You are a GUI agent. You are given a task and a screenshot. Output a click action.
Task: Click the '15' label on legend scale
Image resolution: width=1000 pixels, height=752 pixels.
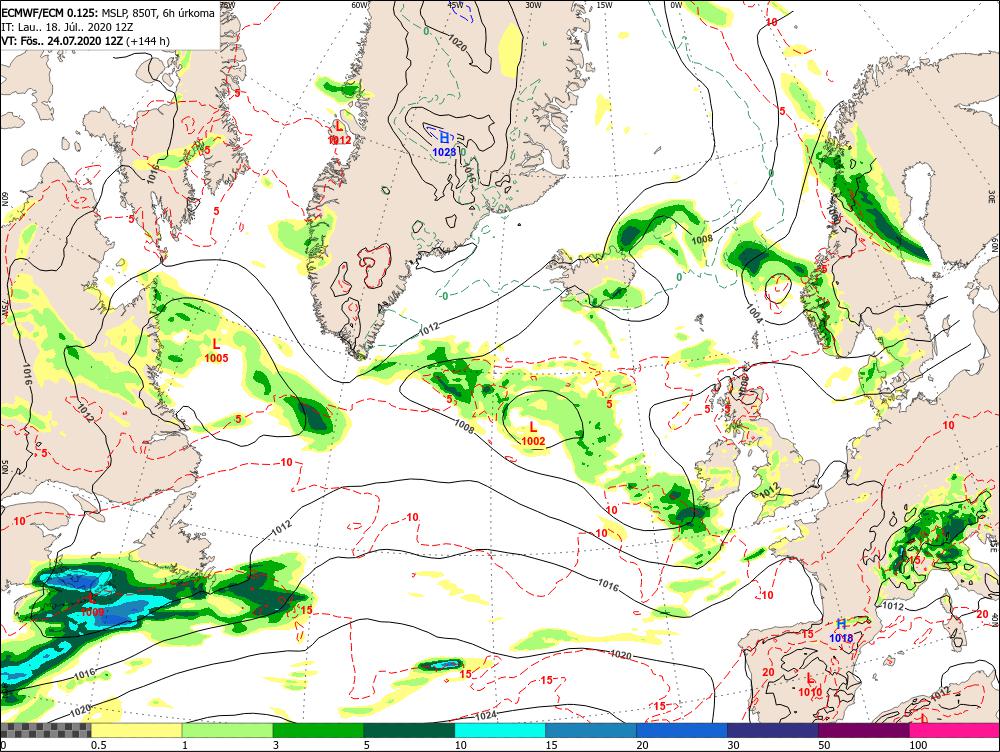[x=551, y=745]
